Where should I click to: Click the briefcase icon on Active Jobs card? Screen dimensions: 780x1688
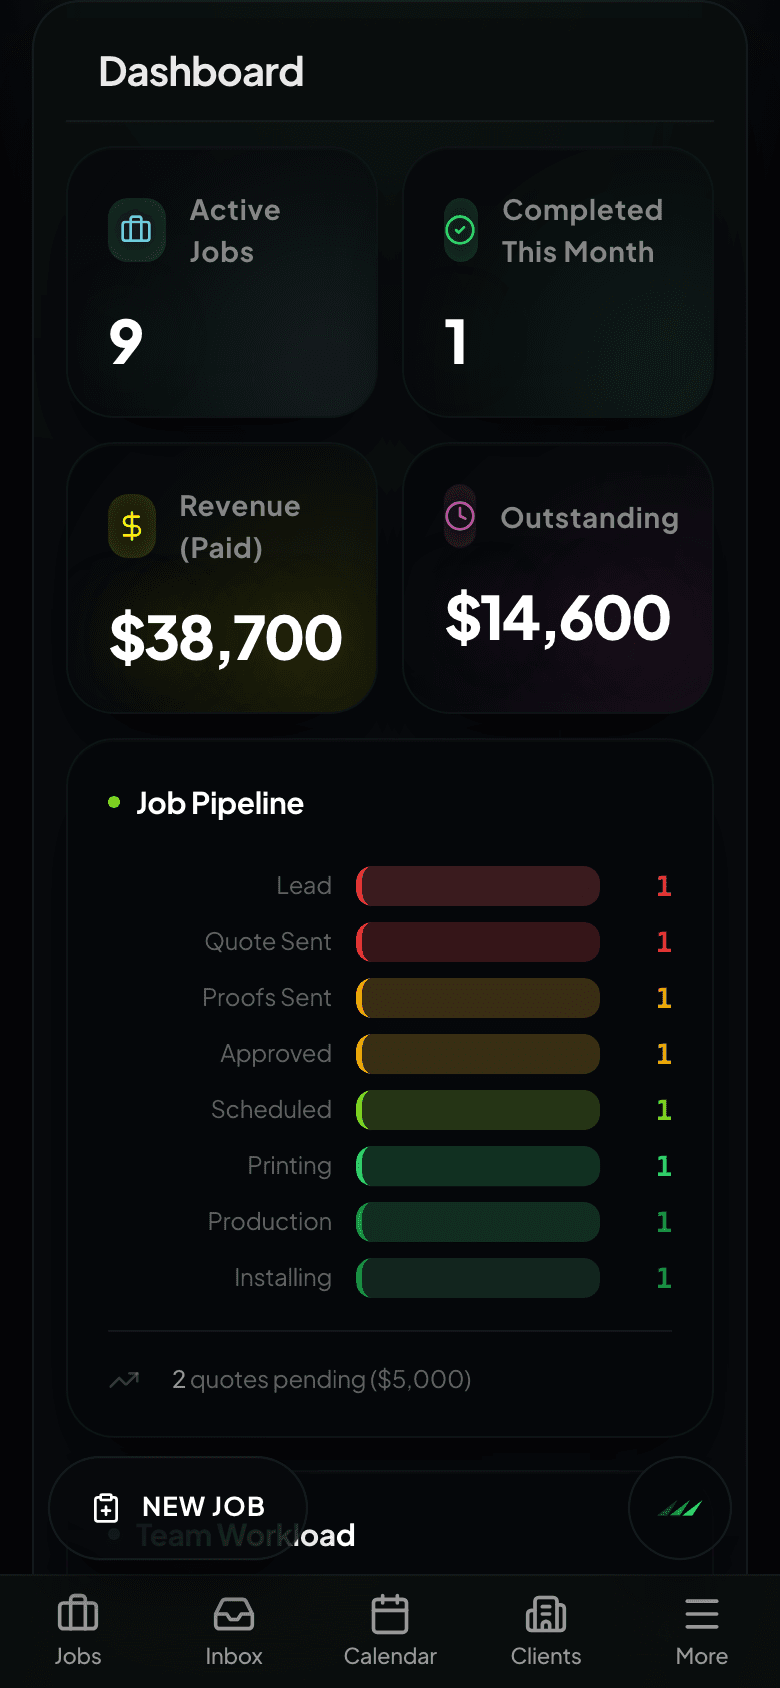(x=135, y=230)
